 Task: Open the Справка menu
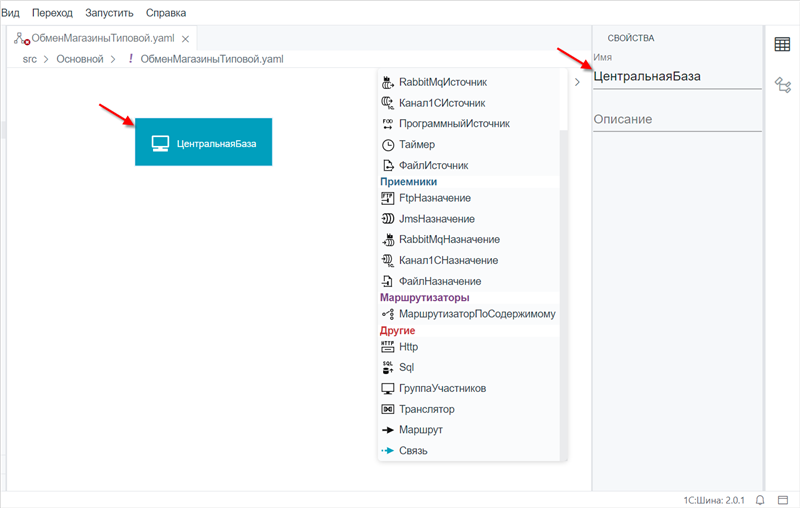(166, 13)
